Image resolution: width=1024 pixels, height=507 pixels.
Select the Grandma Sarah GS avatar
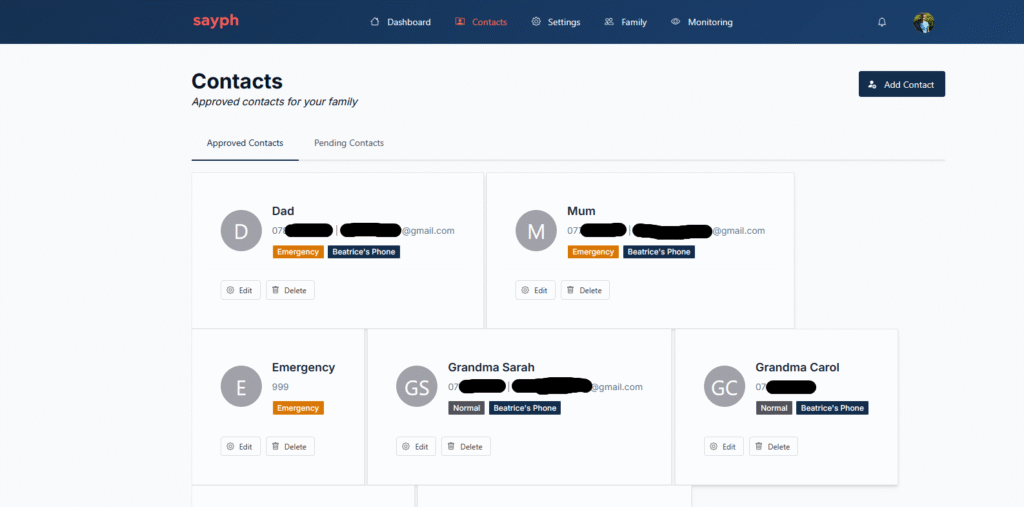point(416,387)
